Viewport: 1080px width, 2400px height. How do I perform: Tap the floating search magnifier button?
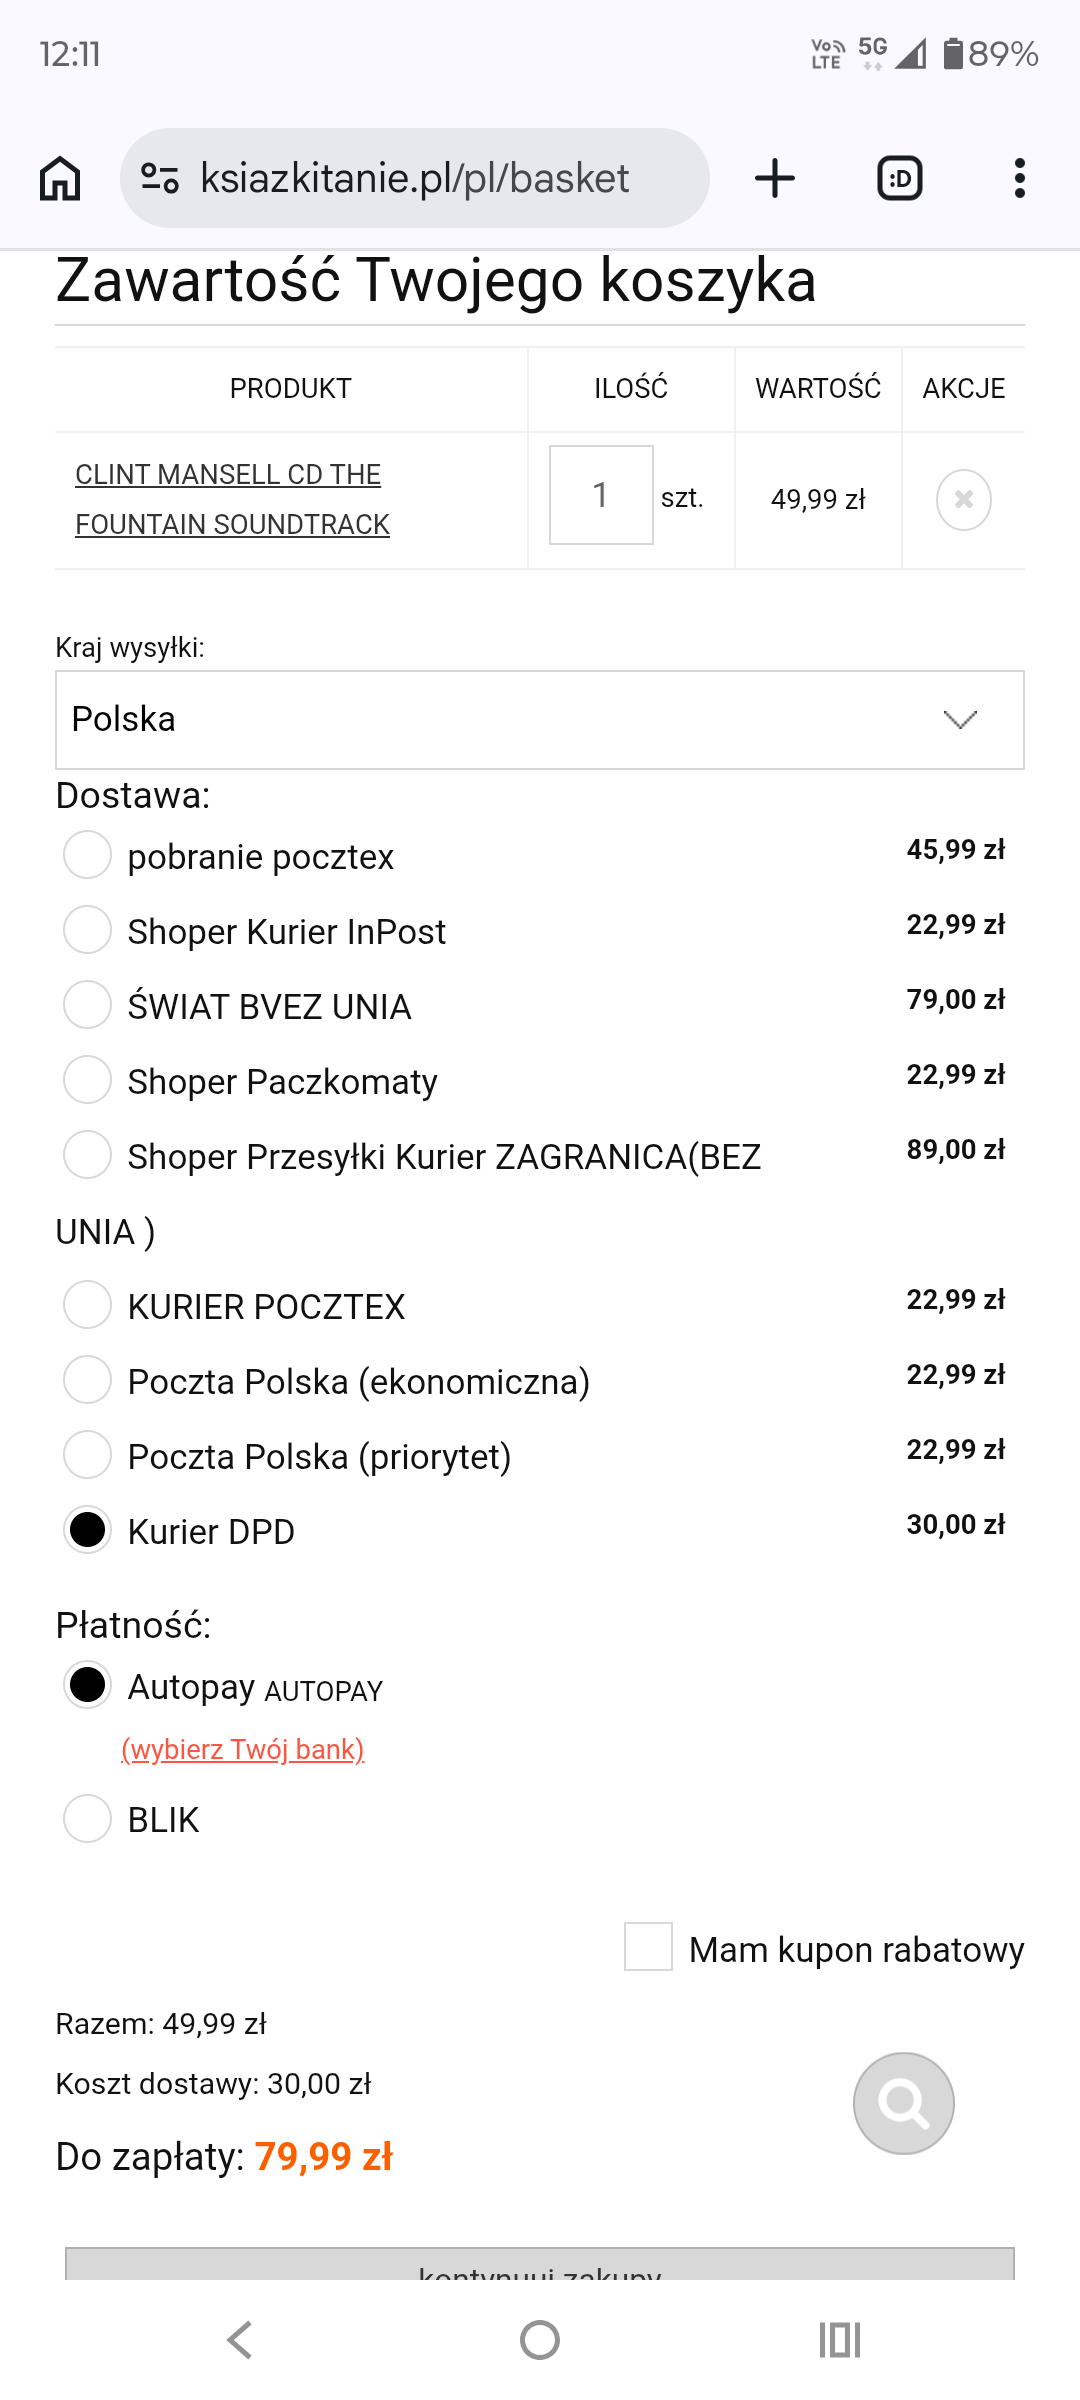904,2103
